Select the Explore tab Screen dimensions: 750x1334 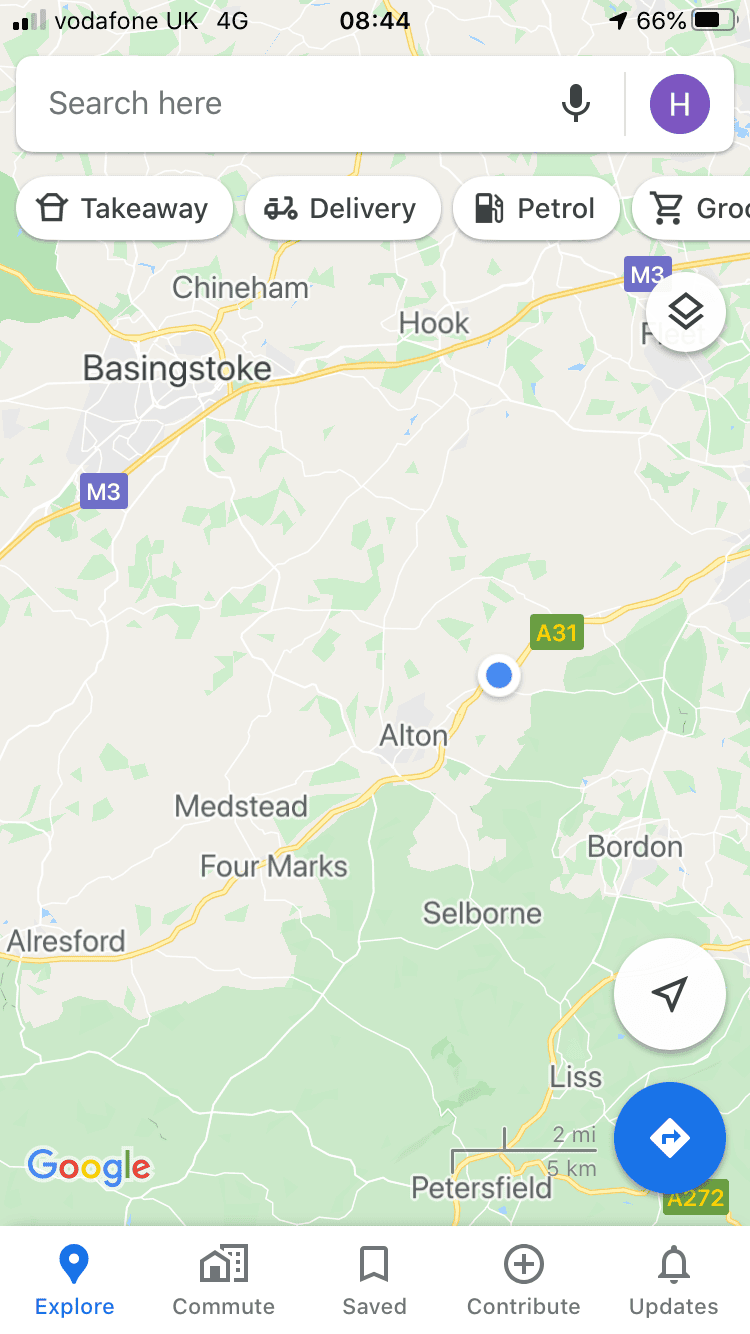75,1280
